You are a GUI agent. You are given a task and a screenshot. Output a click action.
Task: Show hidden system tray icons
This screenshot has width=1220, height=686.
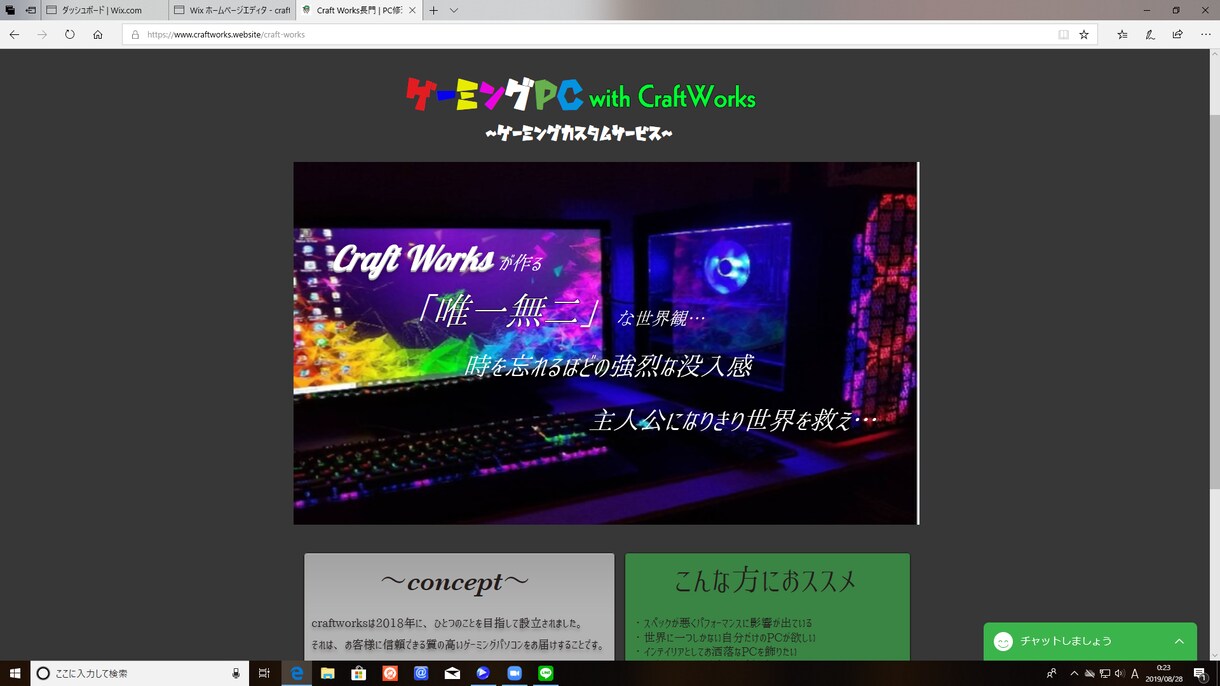[1074, 673]
